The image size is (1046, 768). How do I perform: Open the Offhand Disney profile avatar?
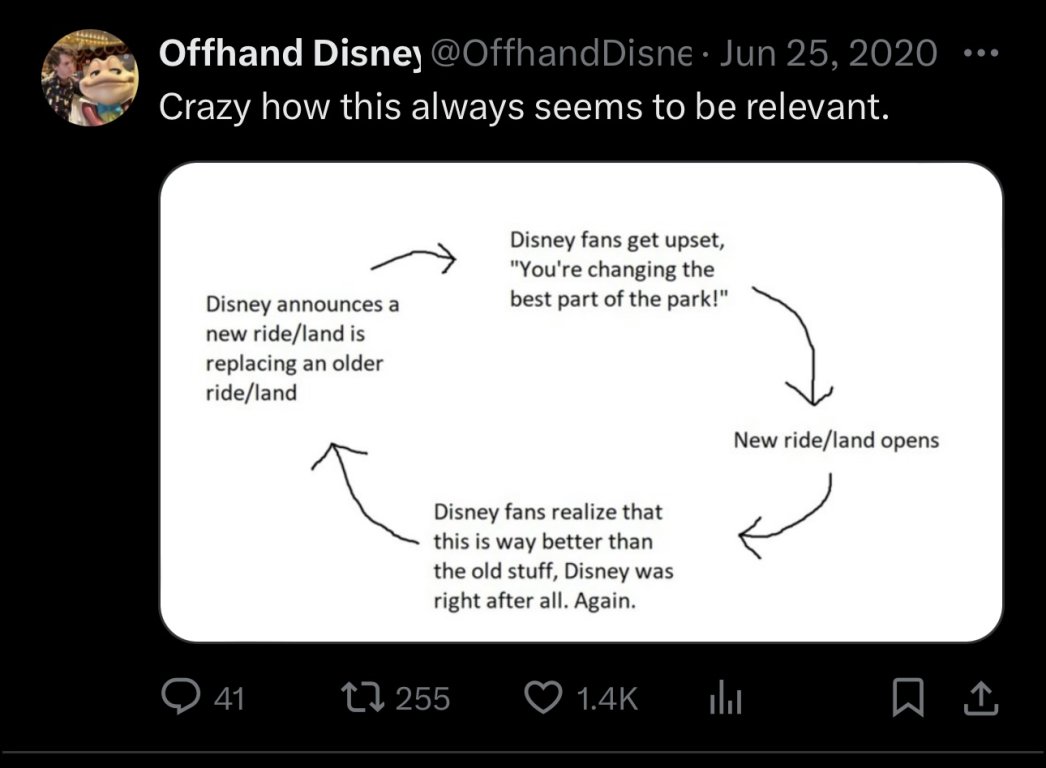pyautogui.click(x=89, y=78)
